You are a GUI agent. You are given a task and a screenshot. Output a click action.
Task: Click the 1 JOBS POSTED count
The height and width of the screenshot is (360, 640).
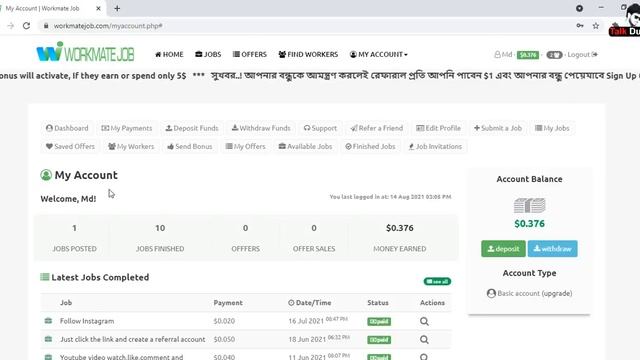point(74,228)
